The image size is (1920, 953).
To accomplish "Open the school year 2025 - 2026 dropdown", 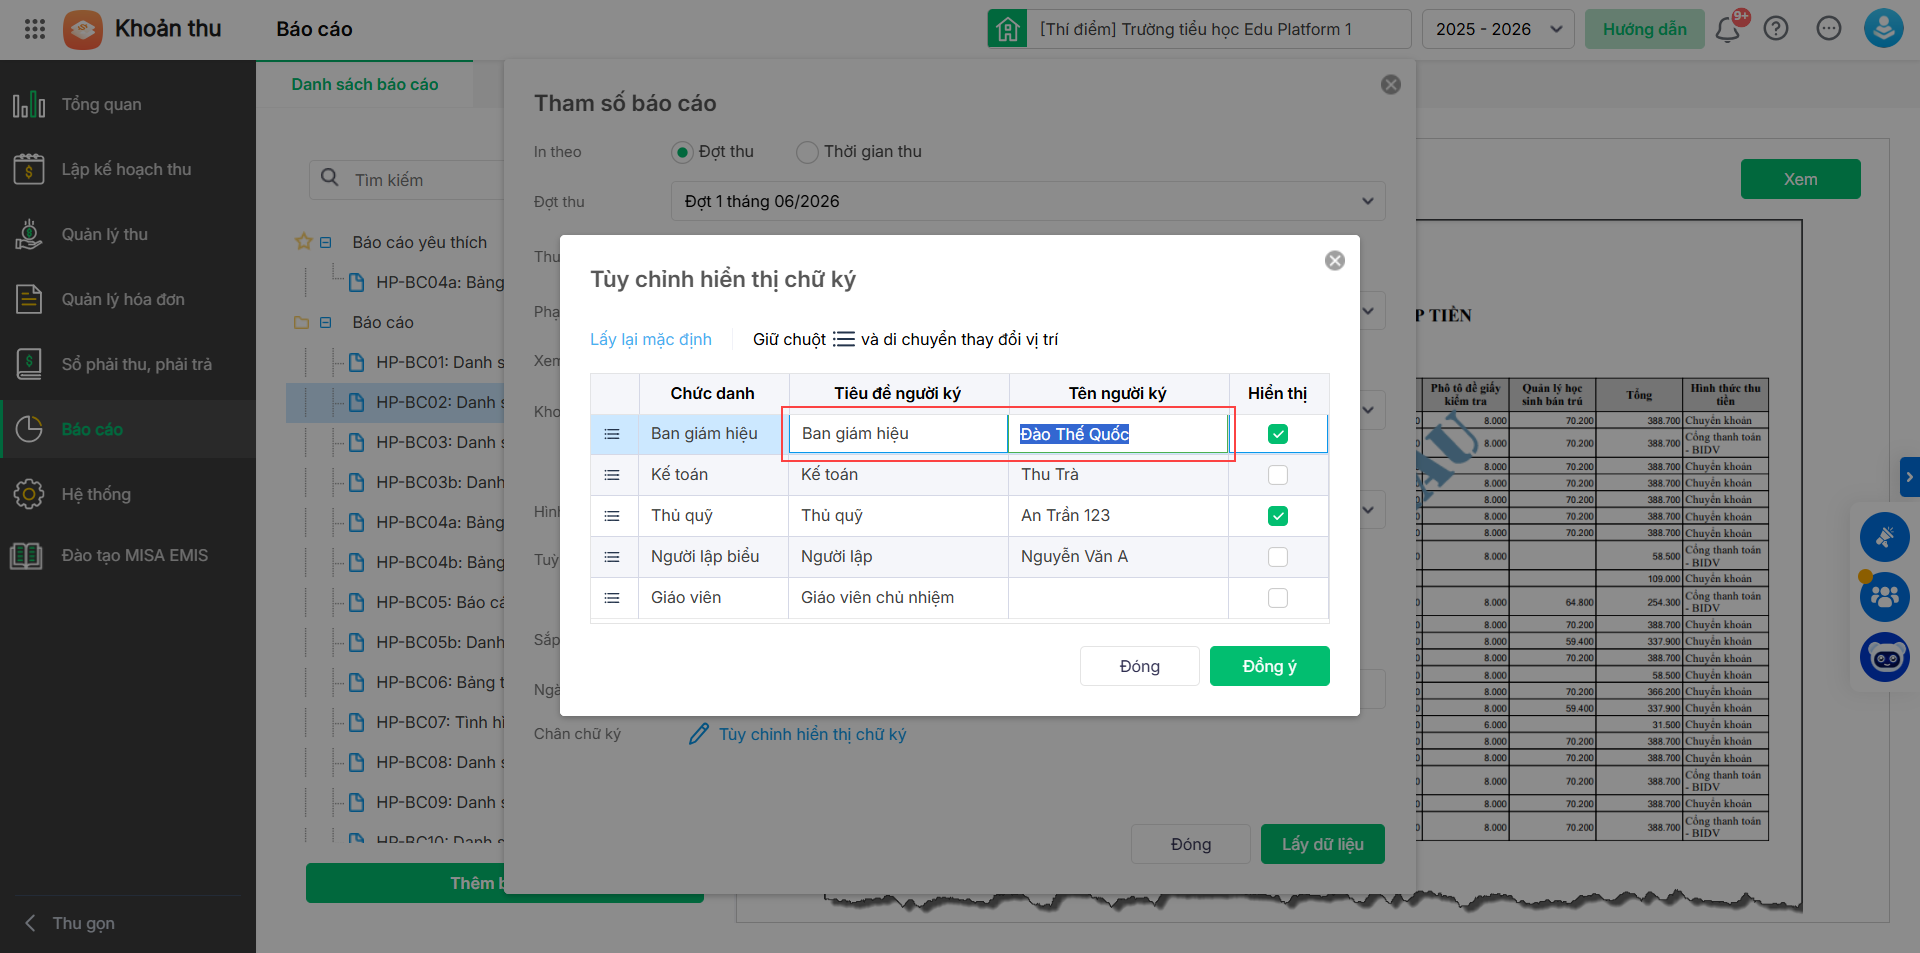I will pos(1498,29).
